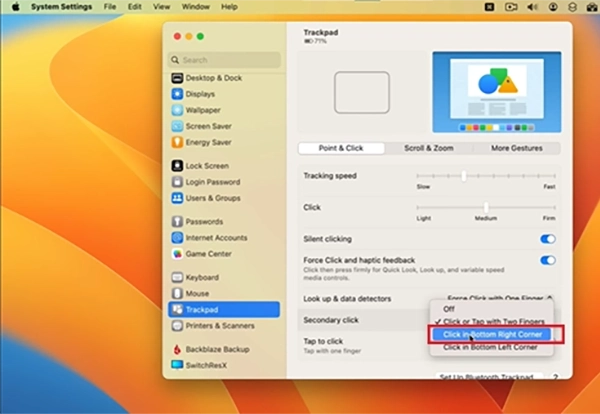Open the Apple menu logo
This screenshot has width=600, height=414.
[x=16, y=7]
